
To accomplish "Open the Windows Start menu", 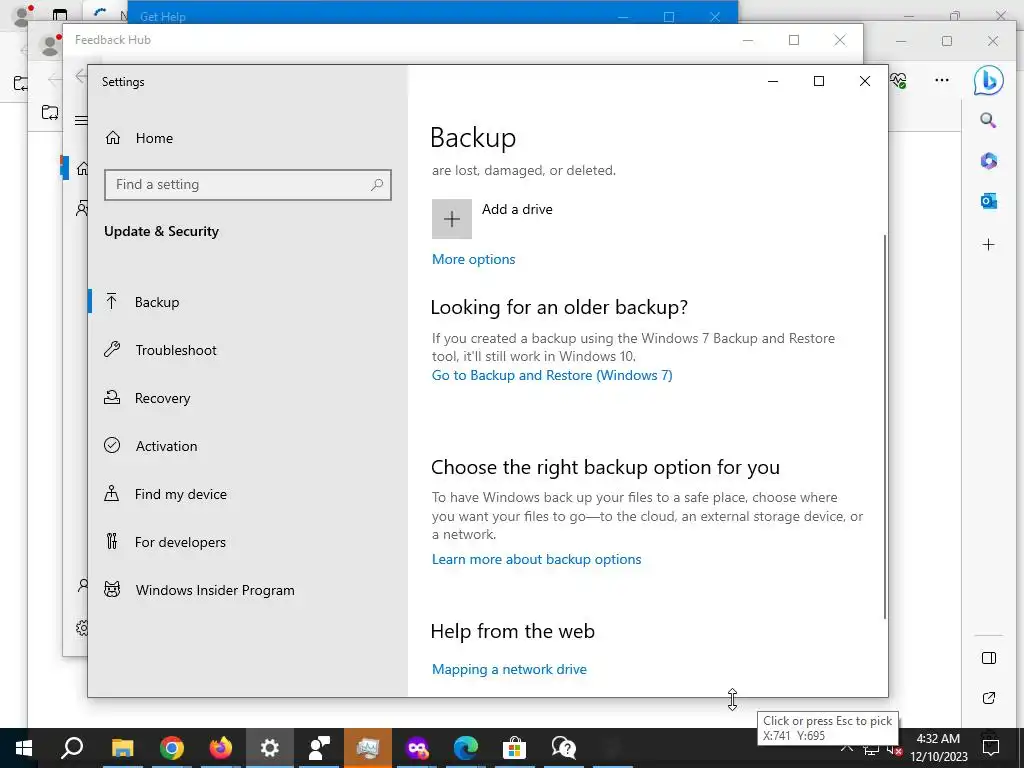I will pos(24,747).
